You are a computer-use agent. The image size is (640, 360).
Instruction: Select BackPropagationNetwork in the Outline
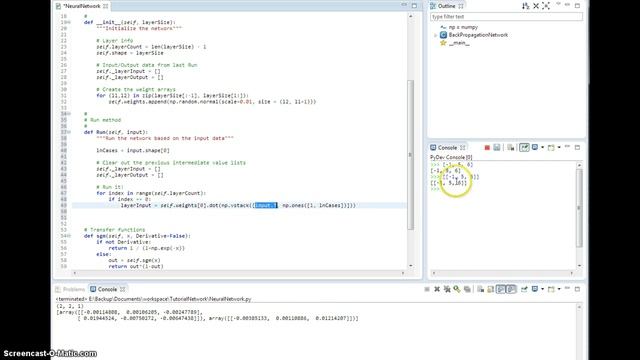coord(478,35)
